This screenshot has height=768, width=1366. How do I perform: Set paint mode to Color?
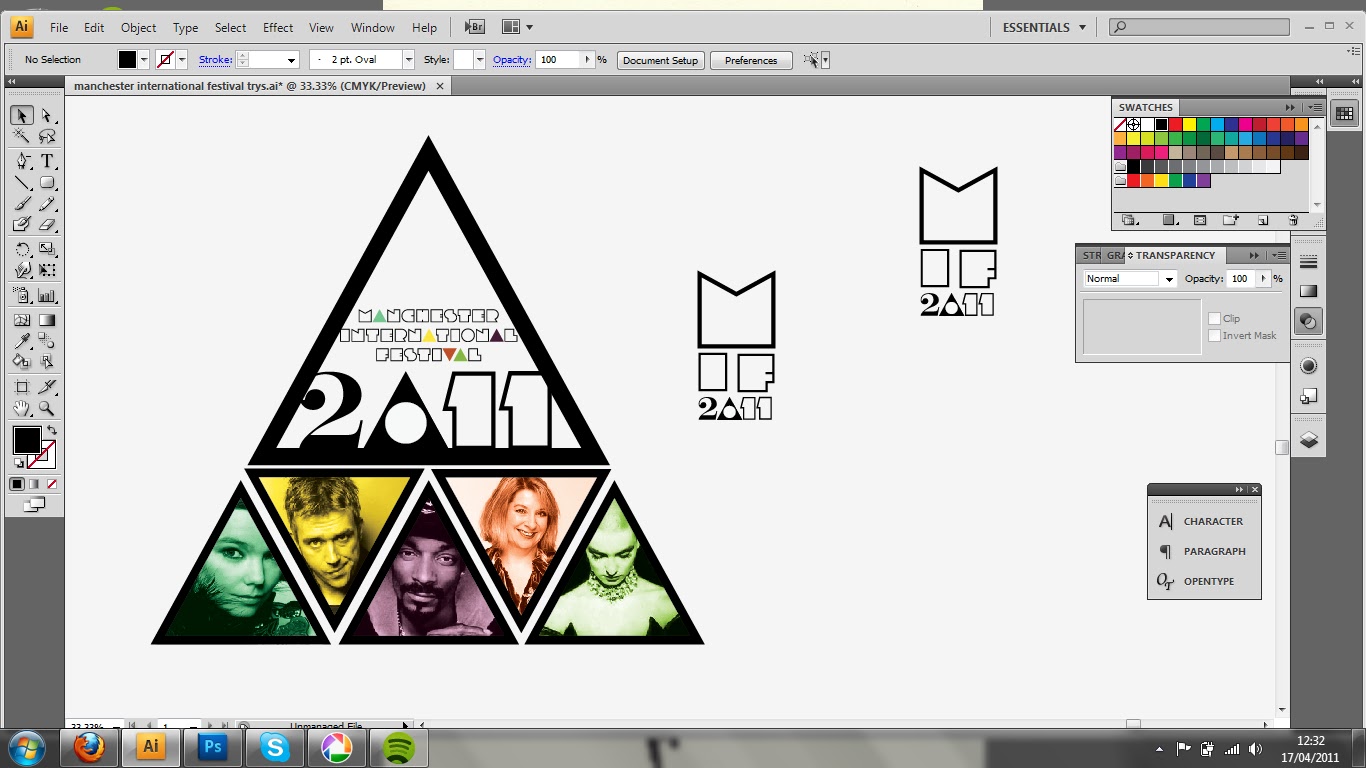(17, 484)
